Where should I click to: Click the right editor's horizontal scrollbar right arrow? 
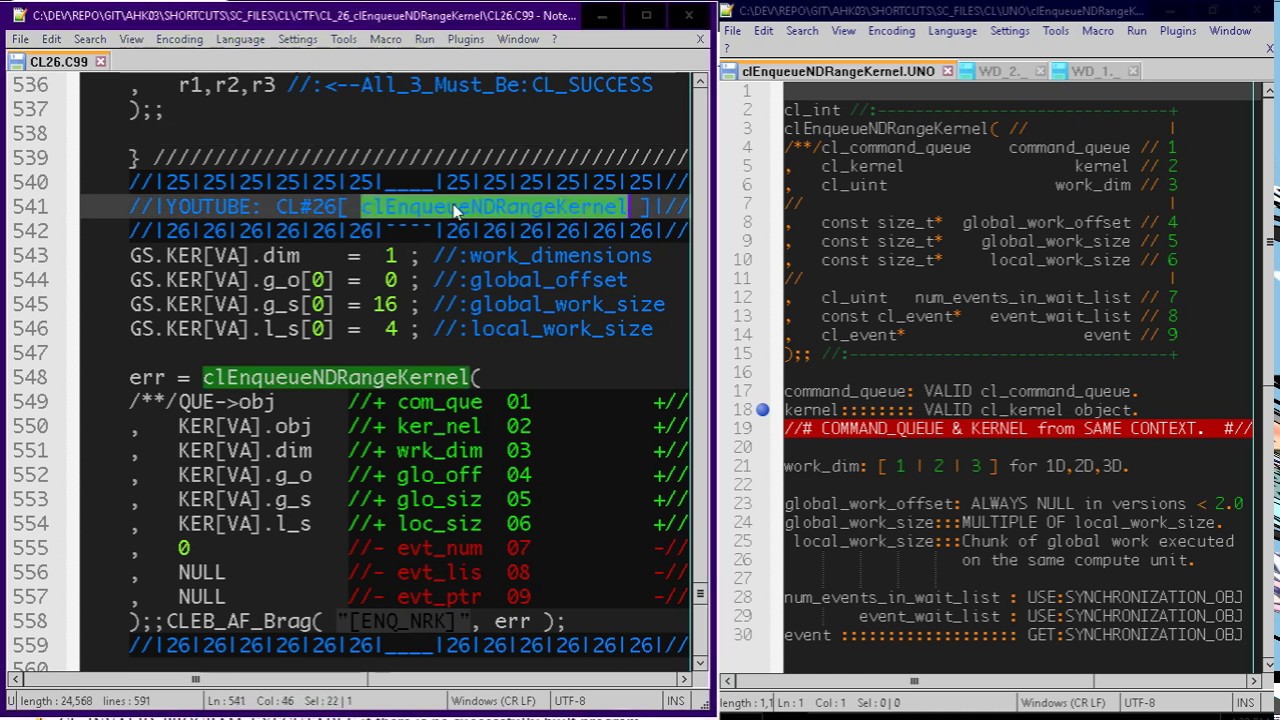pos(1253,681)
